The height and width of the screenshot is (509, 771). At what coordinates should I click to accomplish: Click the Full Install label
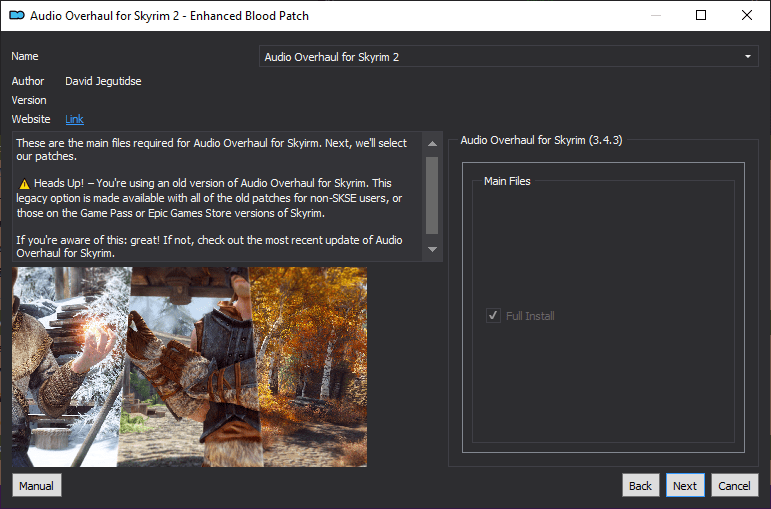pos(530,316)
